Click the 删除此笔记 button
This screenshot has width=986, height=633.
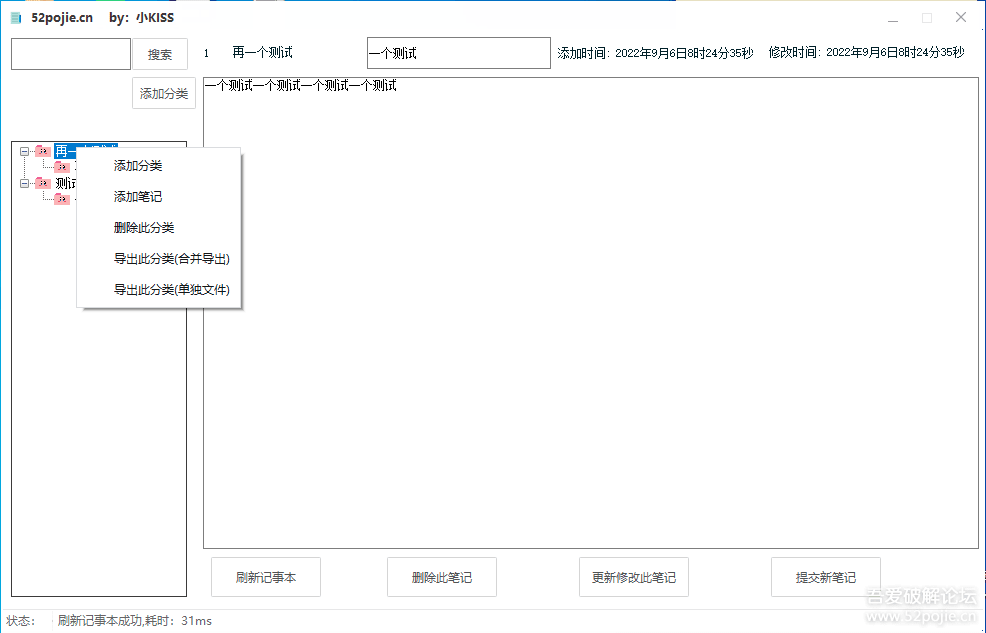coord(442,577)
